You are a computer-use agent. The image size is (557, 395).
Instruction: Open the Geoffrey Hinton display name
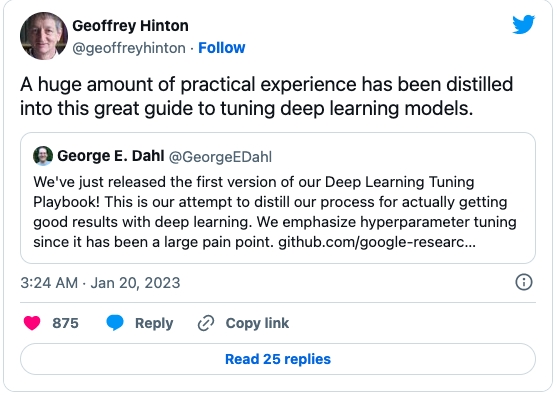(x=130, y=26)
